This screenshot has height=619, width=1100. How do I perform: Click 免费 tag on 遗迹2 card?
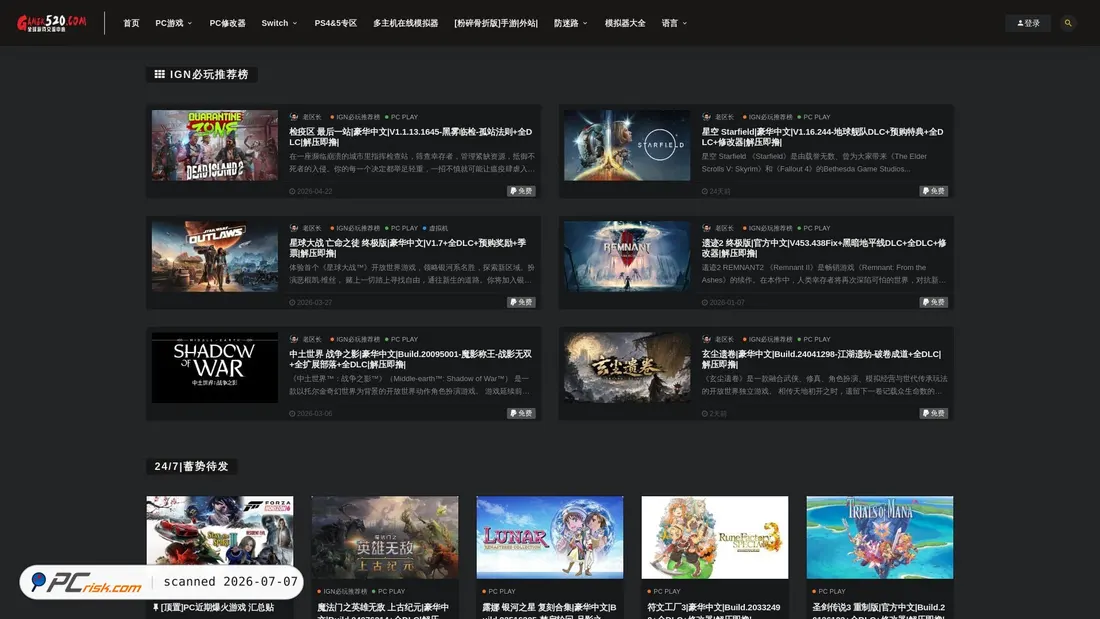934,302
